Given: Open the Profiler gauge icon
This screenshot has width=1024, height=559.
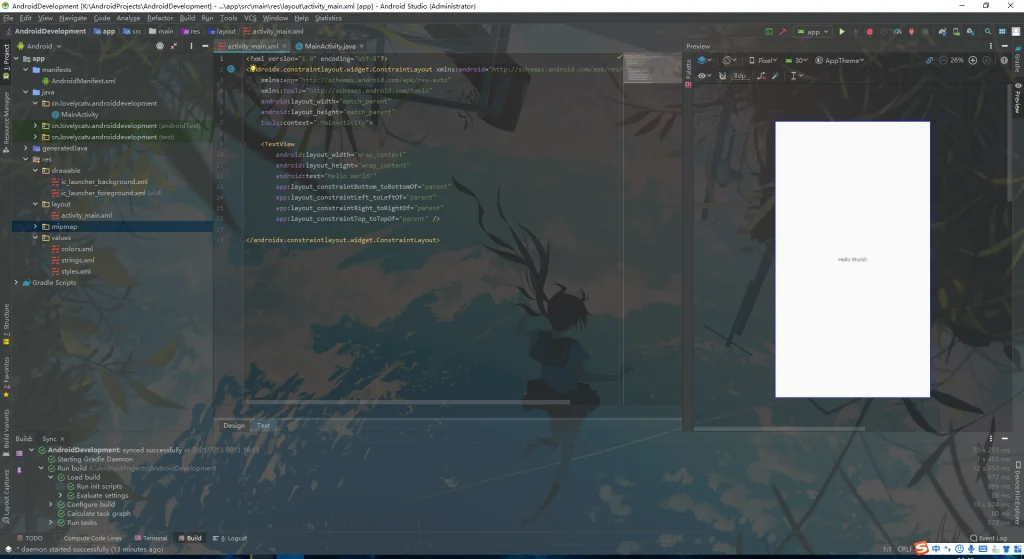Looking at the screenshot, I should [897, 31].
